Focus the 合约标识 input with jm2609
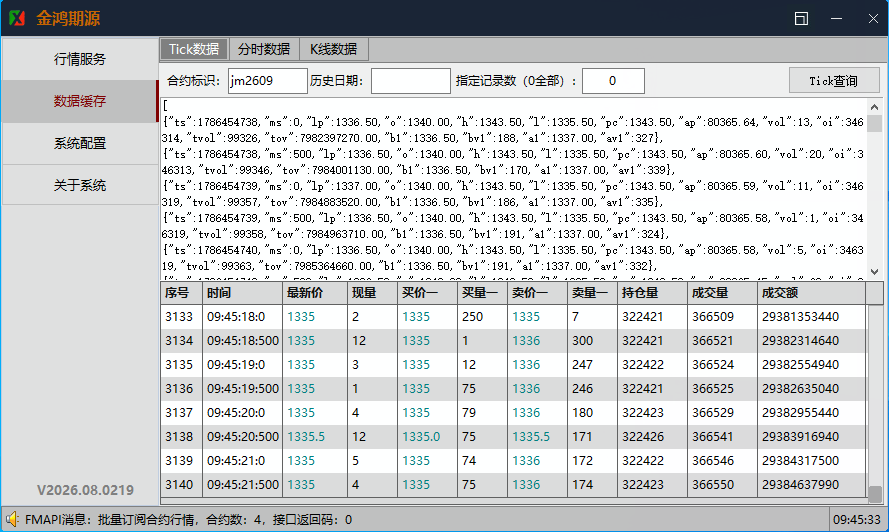 point(268,81)
